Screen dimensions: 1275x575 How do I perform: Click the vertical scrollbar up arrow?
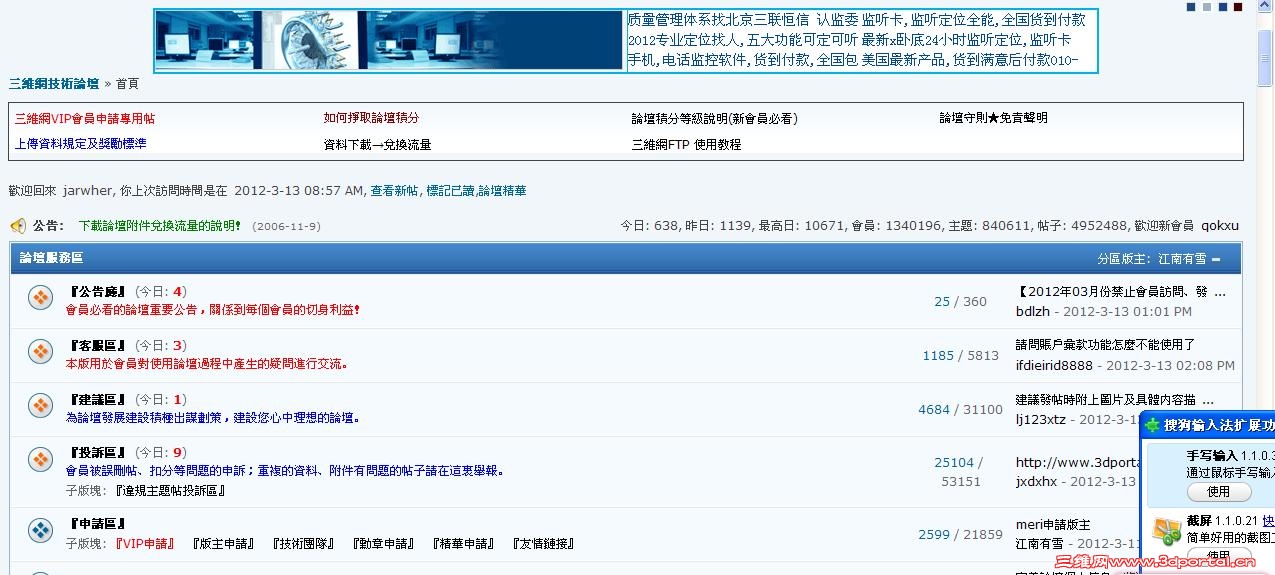coord(1265,8)
